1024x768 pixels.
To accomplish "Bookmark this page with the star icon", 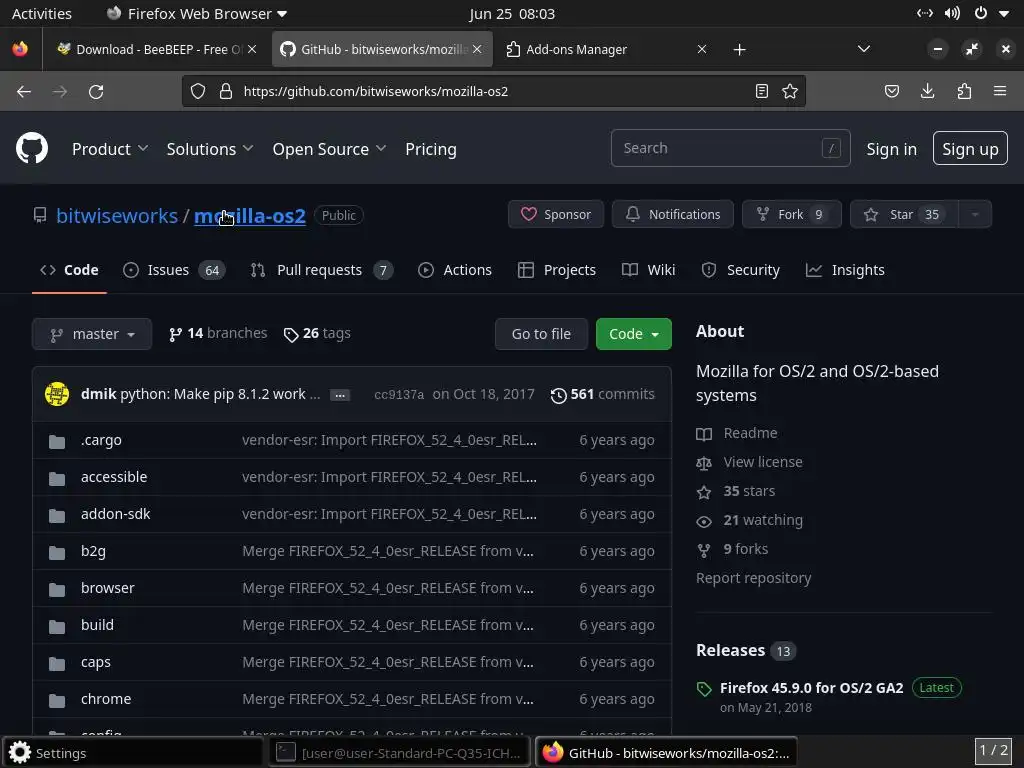I will coord(790,91).
